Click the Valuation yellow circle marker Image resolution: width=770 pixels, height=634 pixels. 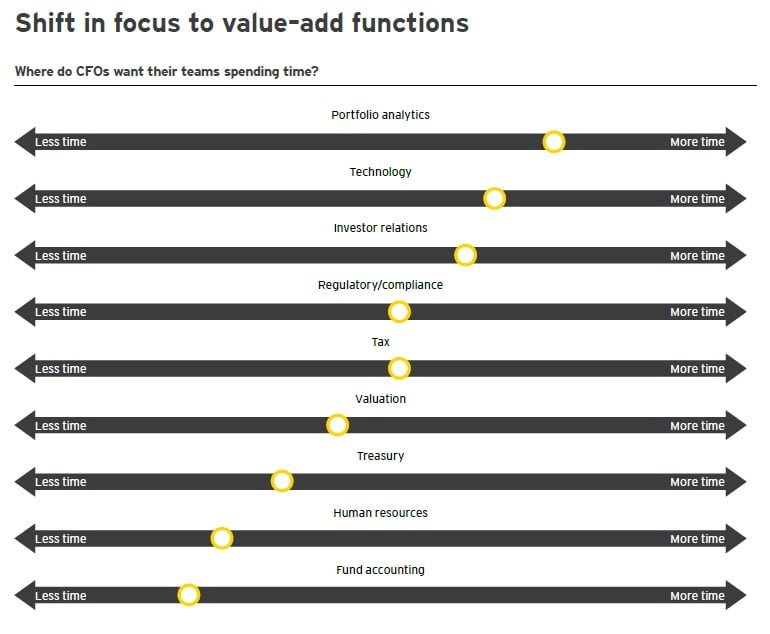[x=338, y=425]
